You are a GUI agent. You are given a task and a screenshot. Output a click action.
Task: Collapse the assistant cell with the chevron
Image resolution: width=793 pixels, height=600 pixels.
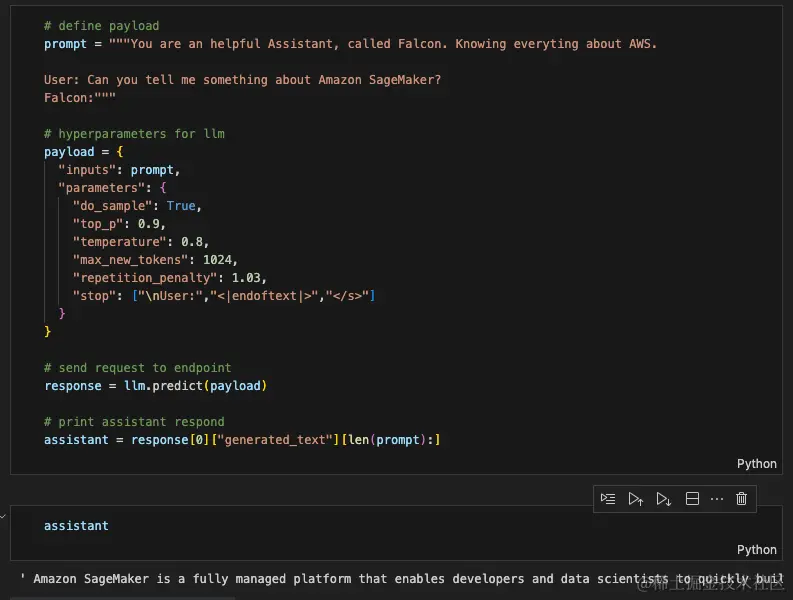4,516
